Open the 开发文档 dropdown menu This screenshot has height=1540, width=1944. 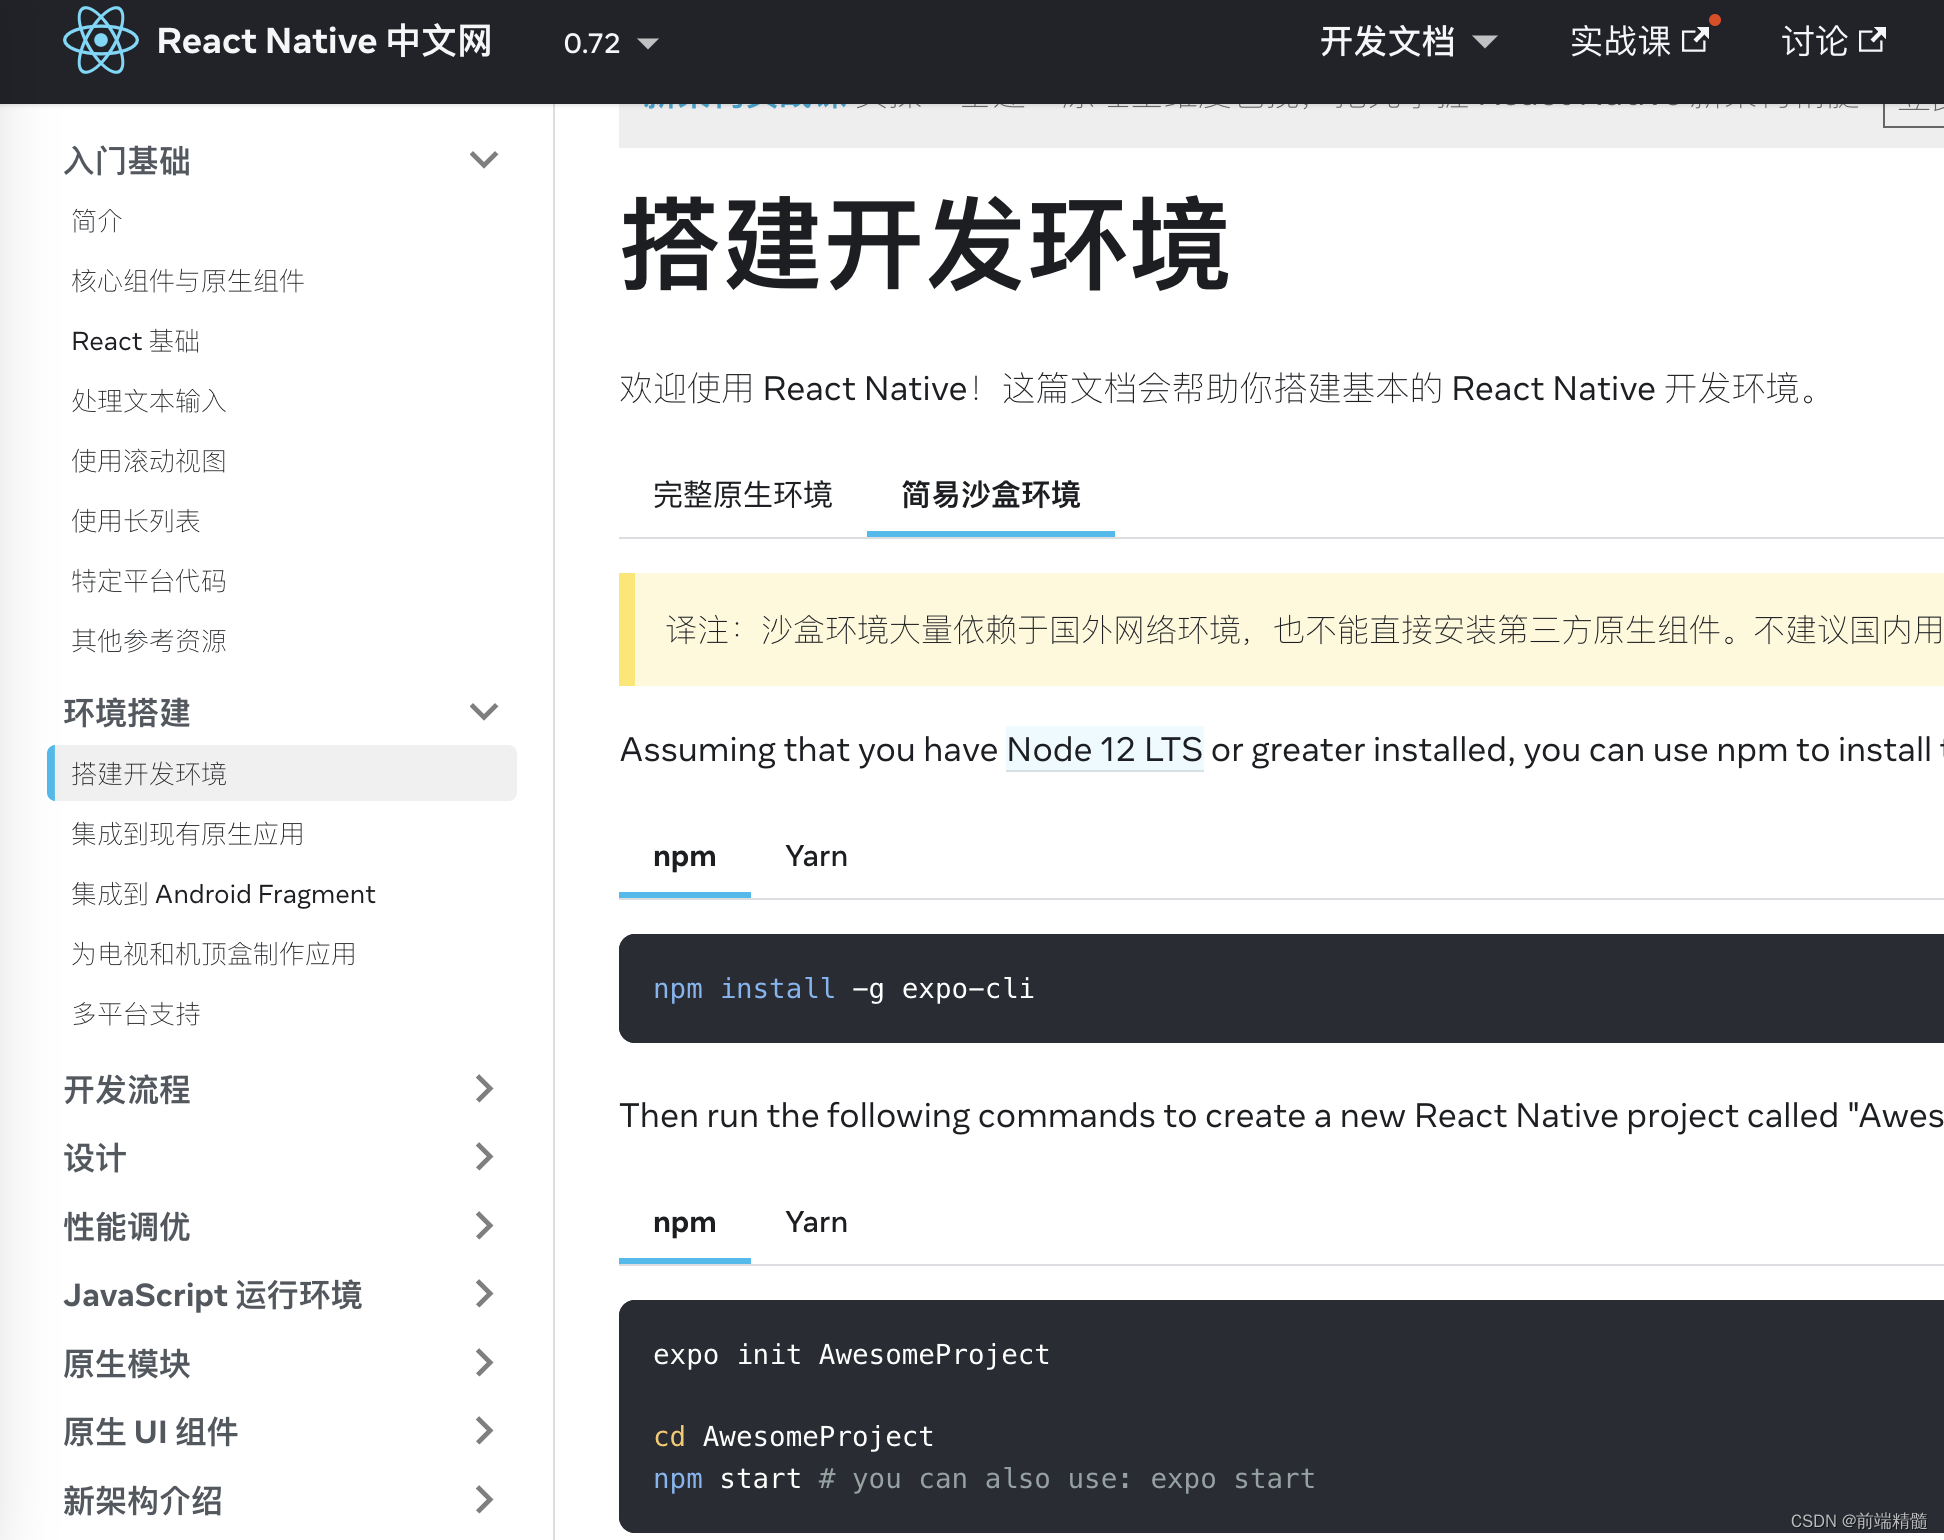tap(1408, 42)
